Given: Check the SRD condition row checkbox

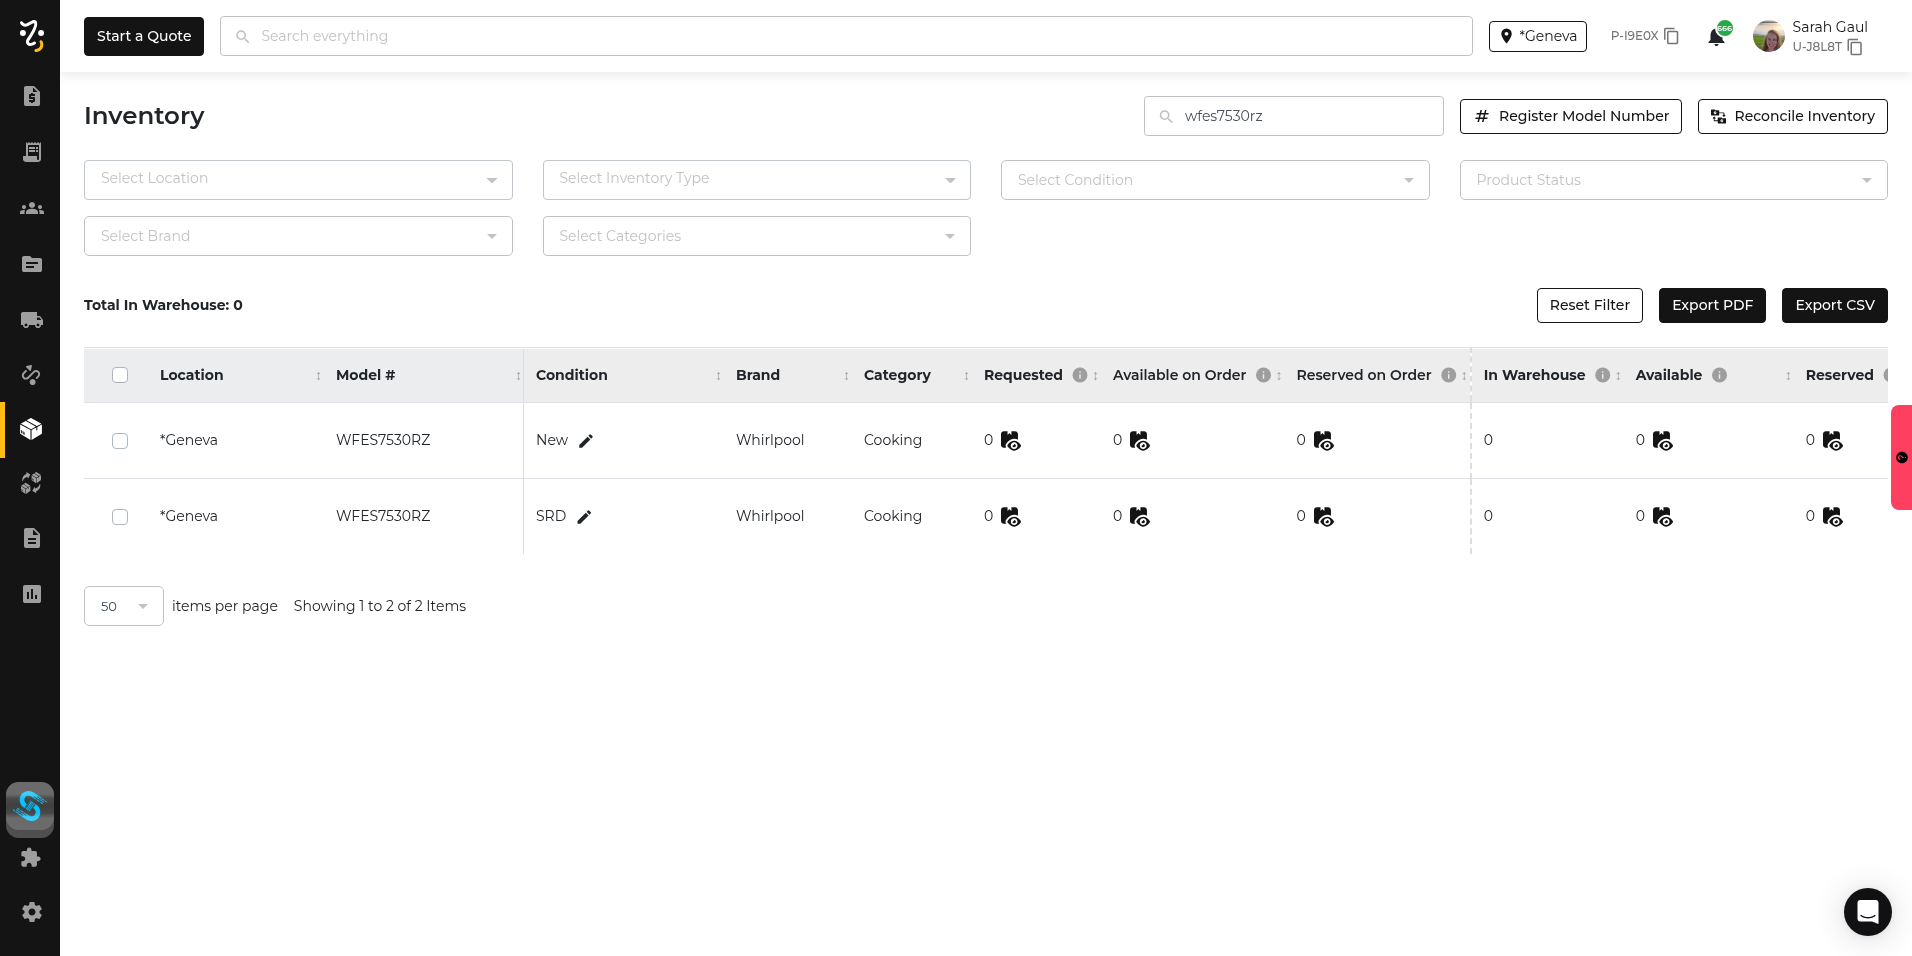Looking at the screenshot, I should (120, 517).
